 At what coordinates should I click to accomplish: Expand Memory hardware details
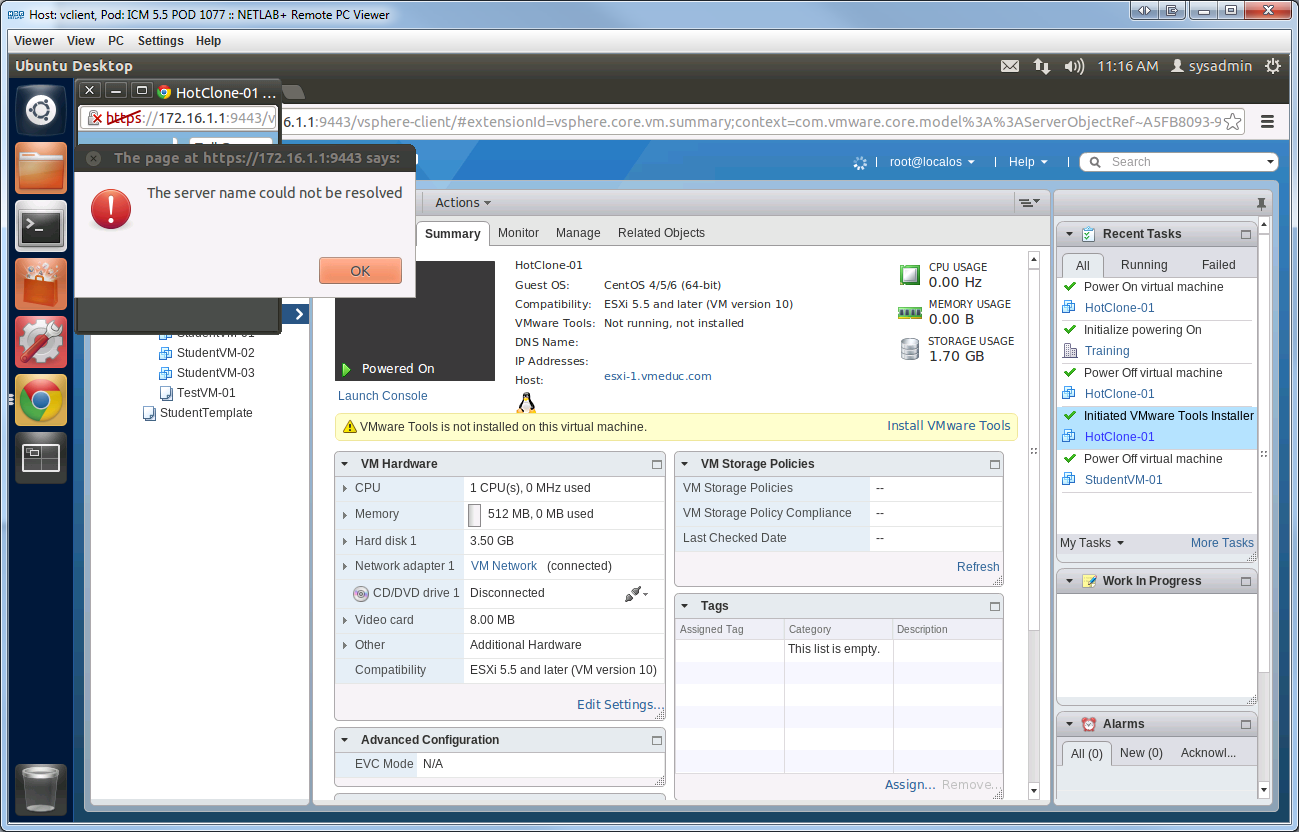[345, 514]
